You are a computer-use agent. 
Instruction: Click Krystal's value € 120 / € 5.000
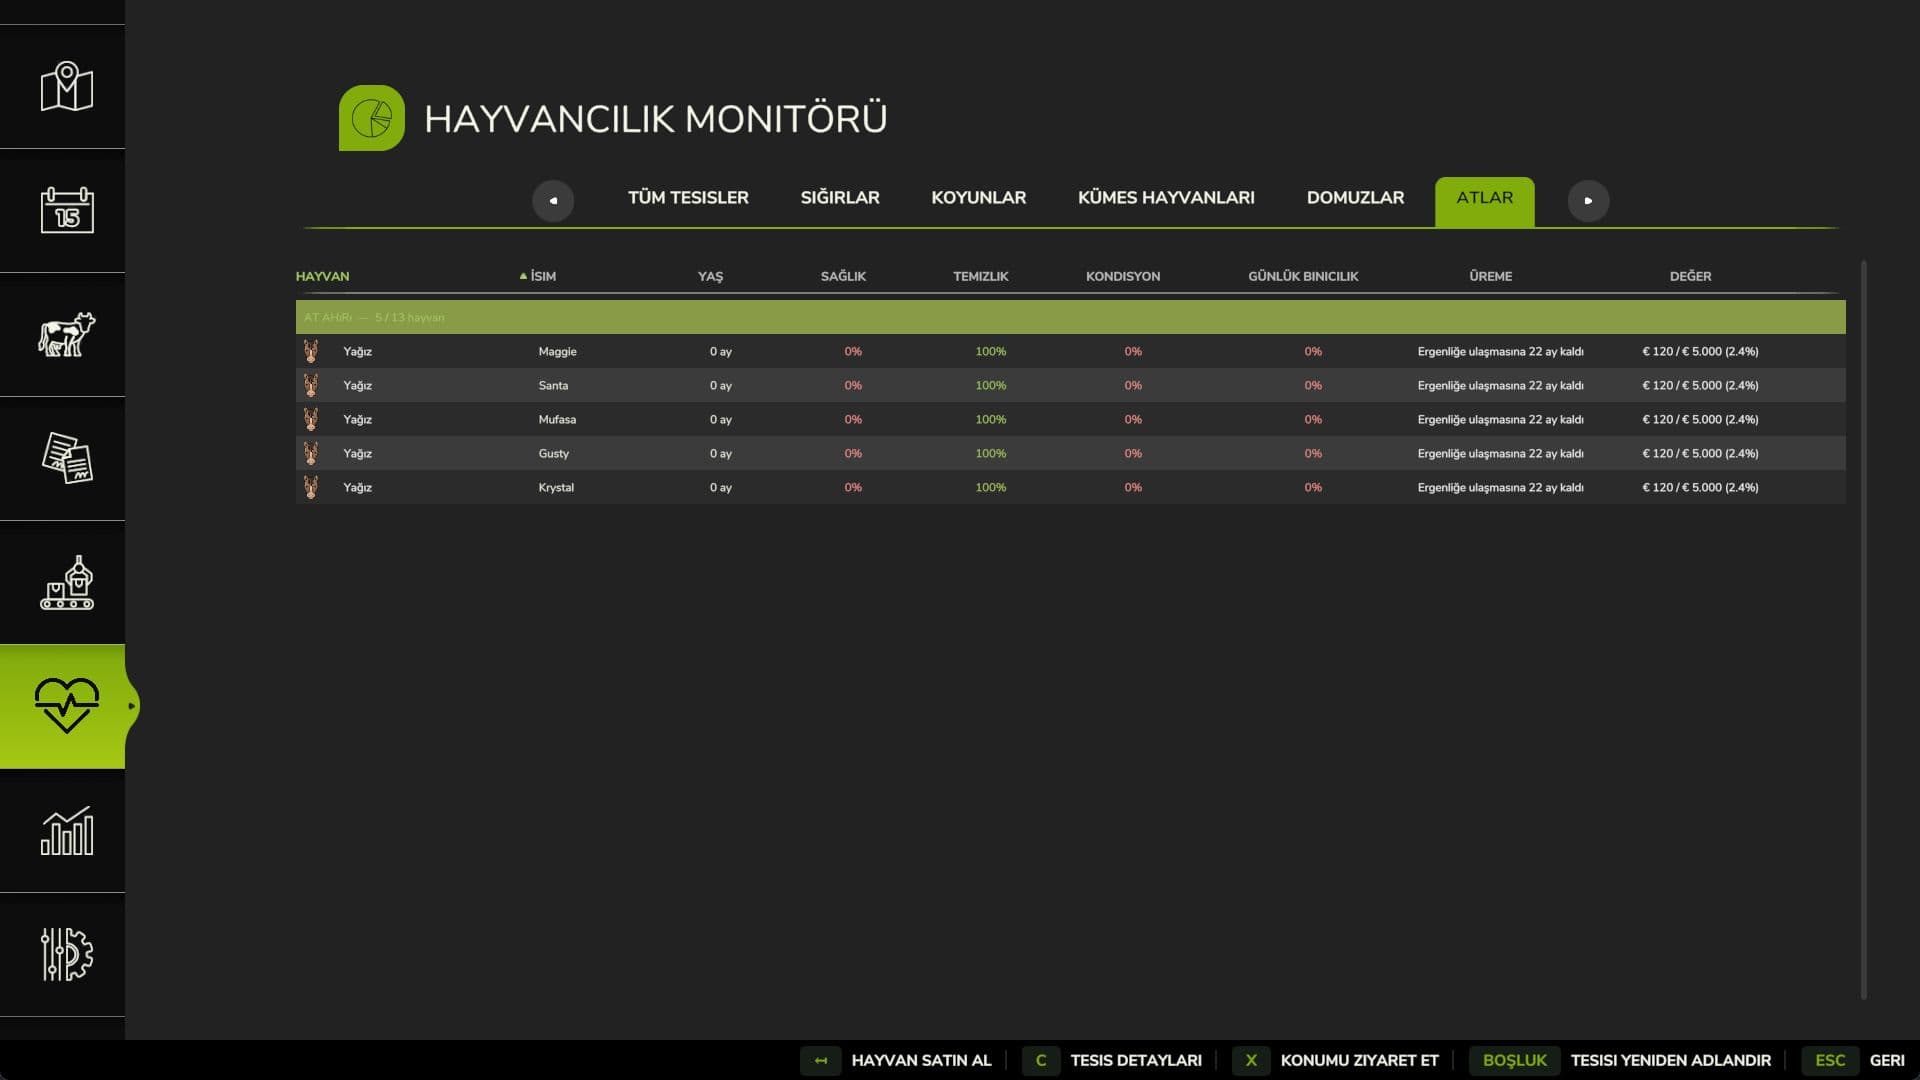click(1700, 487)
